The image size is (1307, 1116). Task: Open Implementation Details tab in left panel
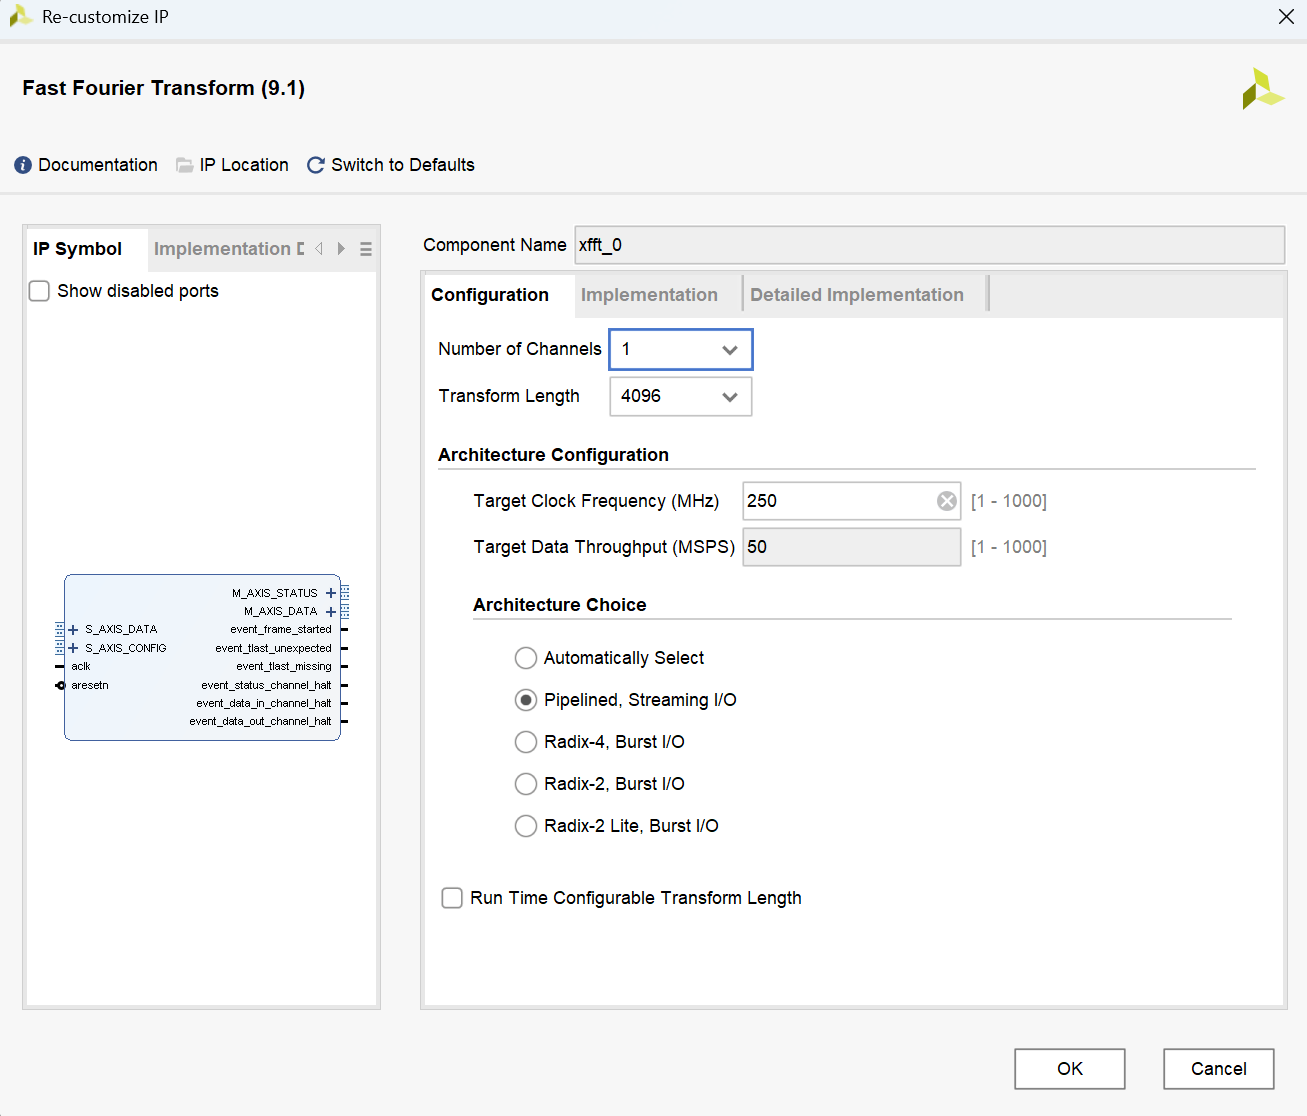[229, 249]
